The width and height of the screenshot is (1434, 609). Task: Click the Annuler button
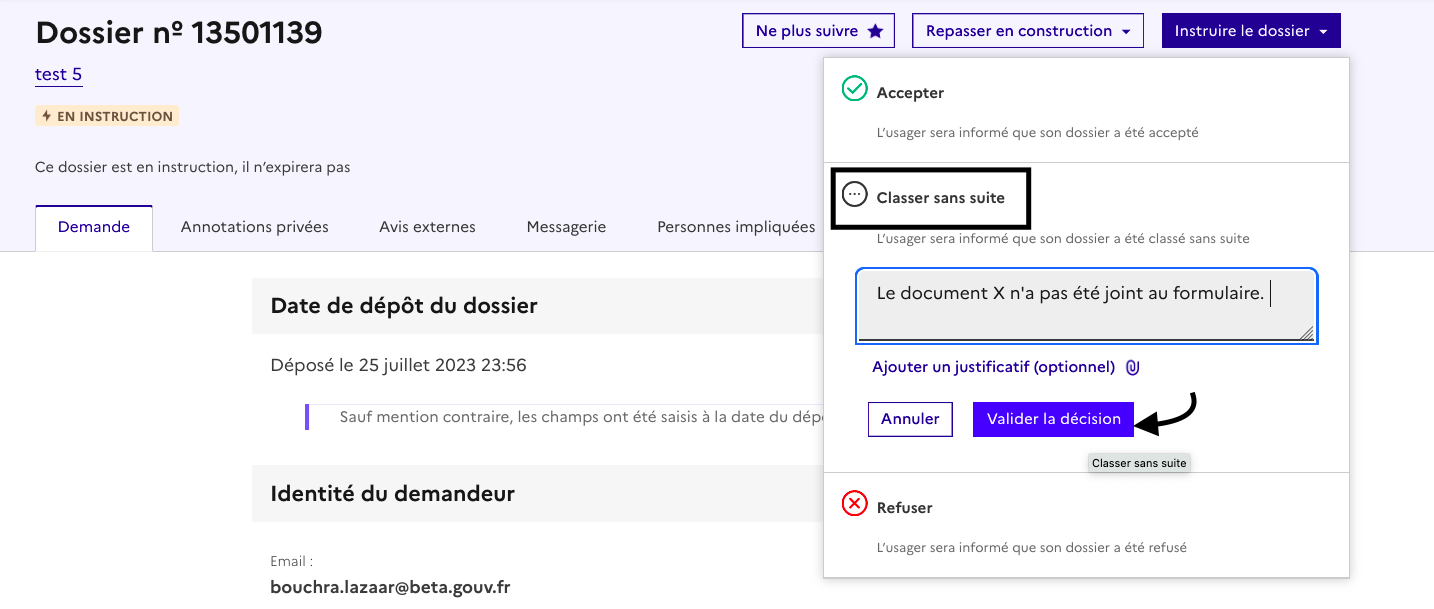coord(909,419)
